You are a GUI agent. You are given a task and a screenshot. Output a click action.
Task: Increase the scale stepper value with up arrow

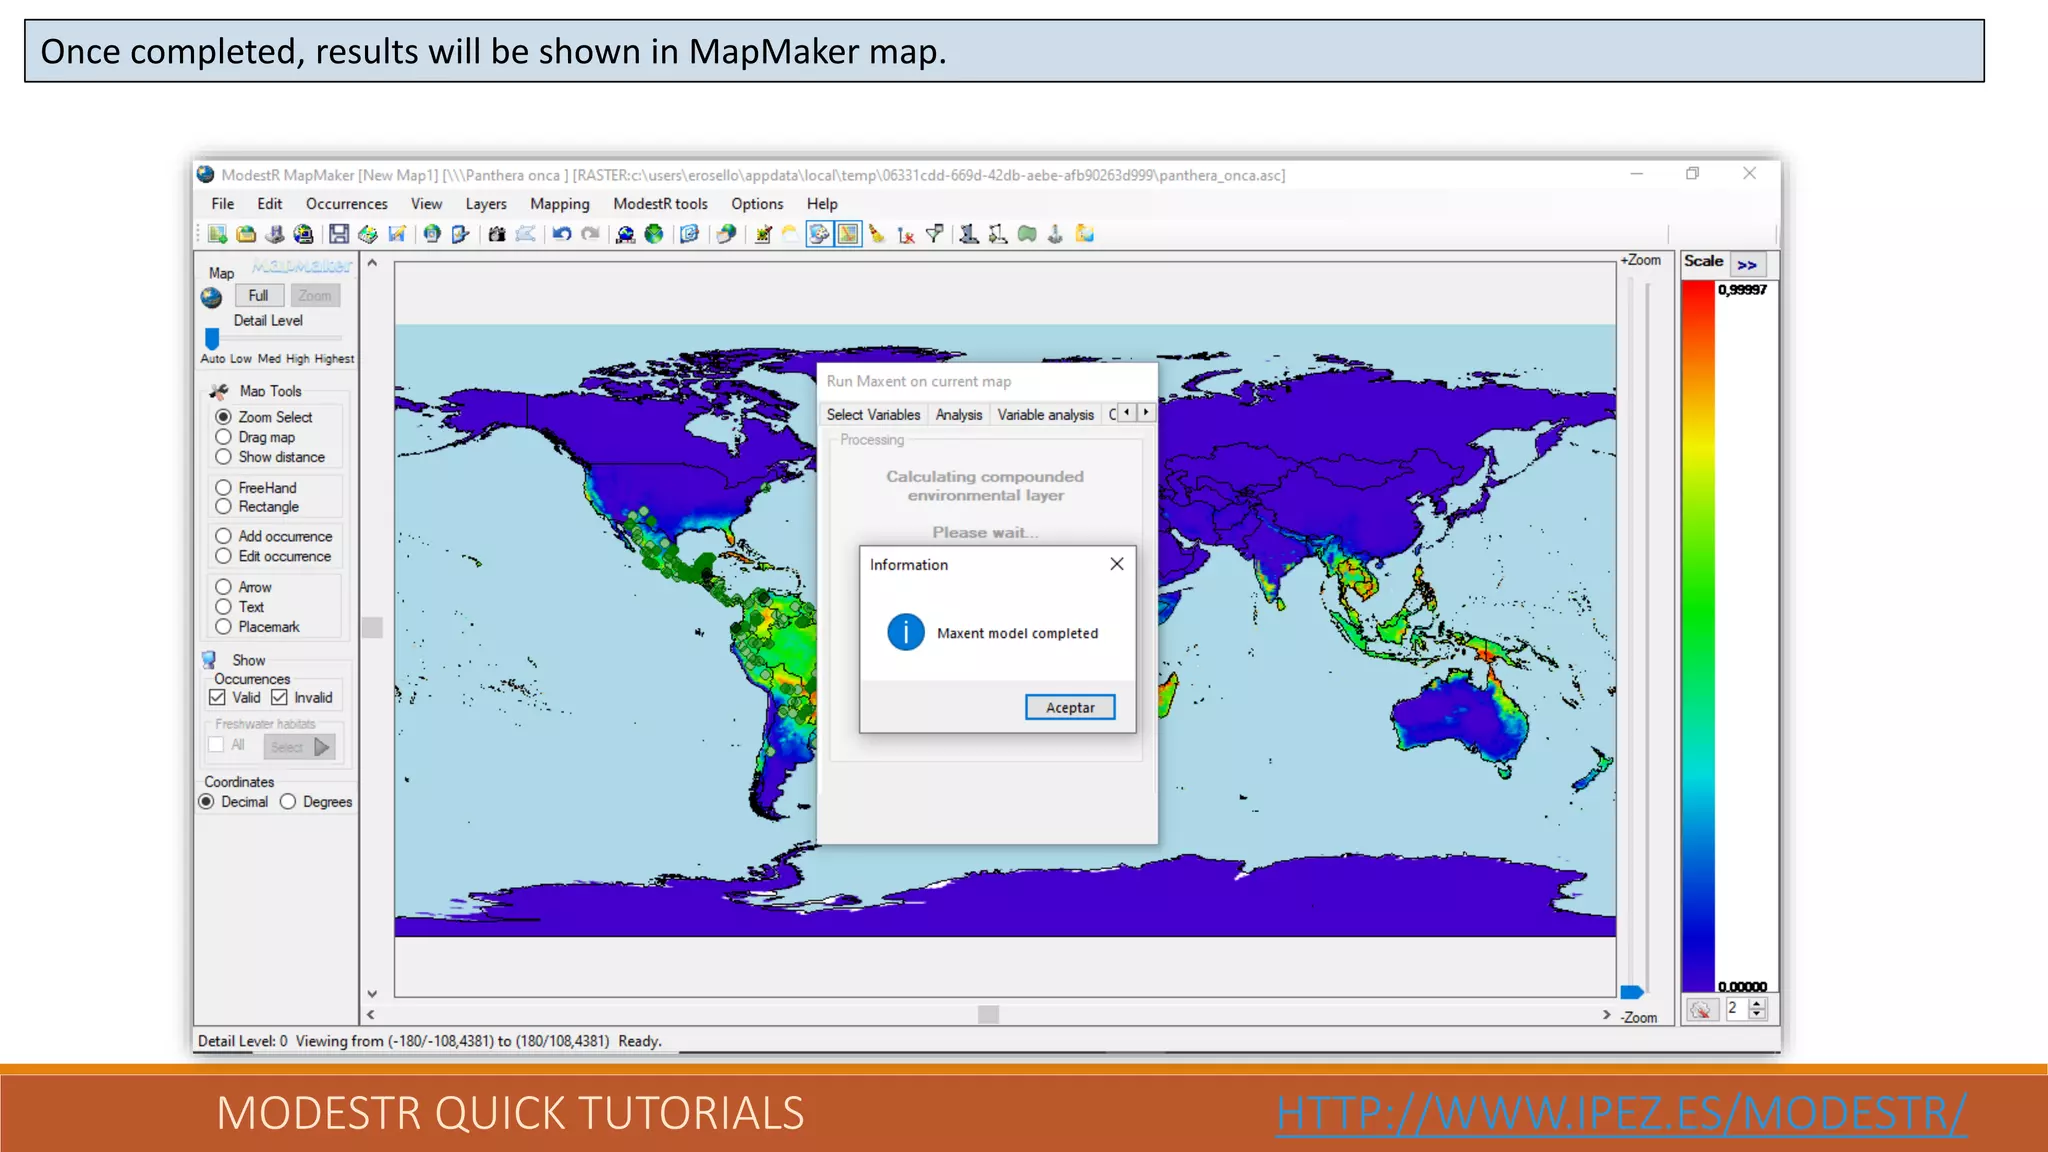coord(1757,1004)
